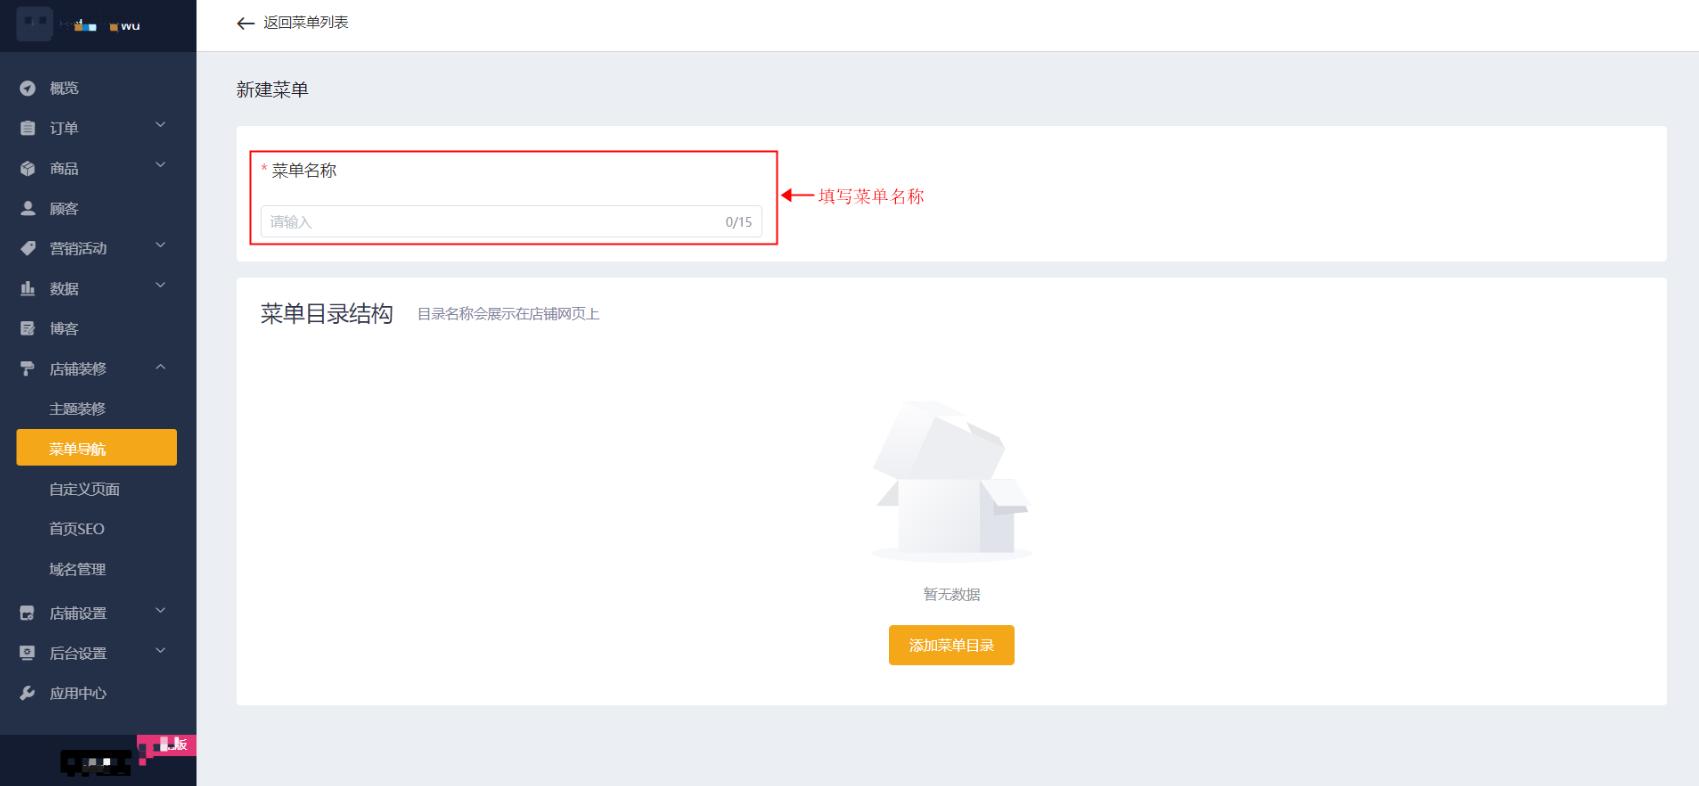Click the 应用中心 wrench icon
This screenshot has height=786, width=1699.
[28, 693]
